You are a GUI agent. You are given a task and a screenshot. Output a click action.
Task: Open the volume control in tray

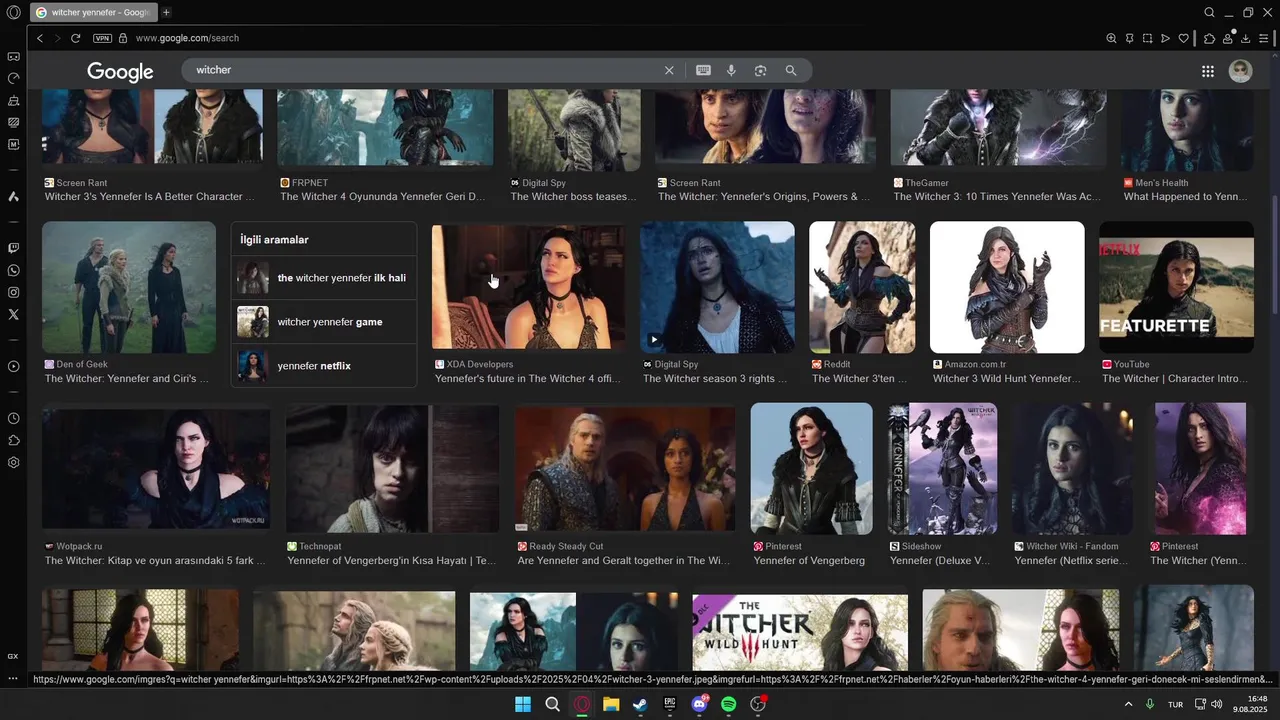tap(1216, 704)
